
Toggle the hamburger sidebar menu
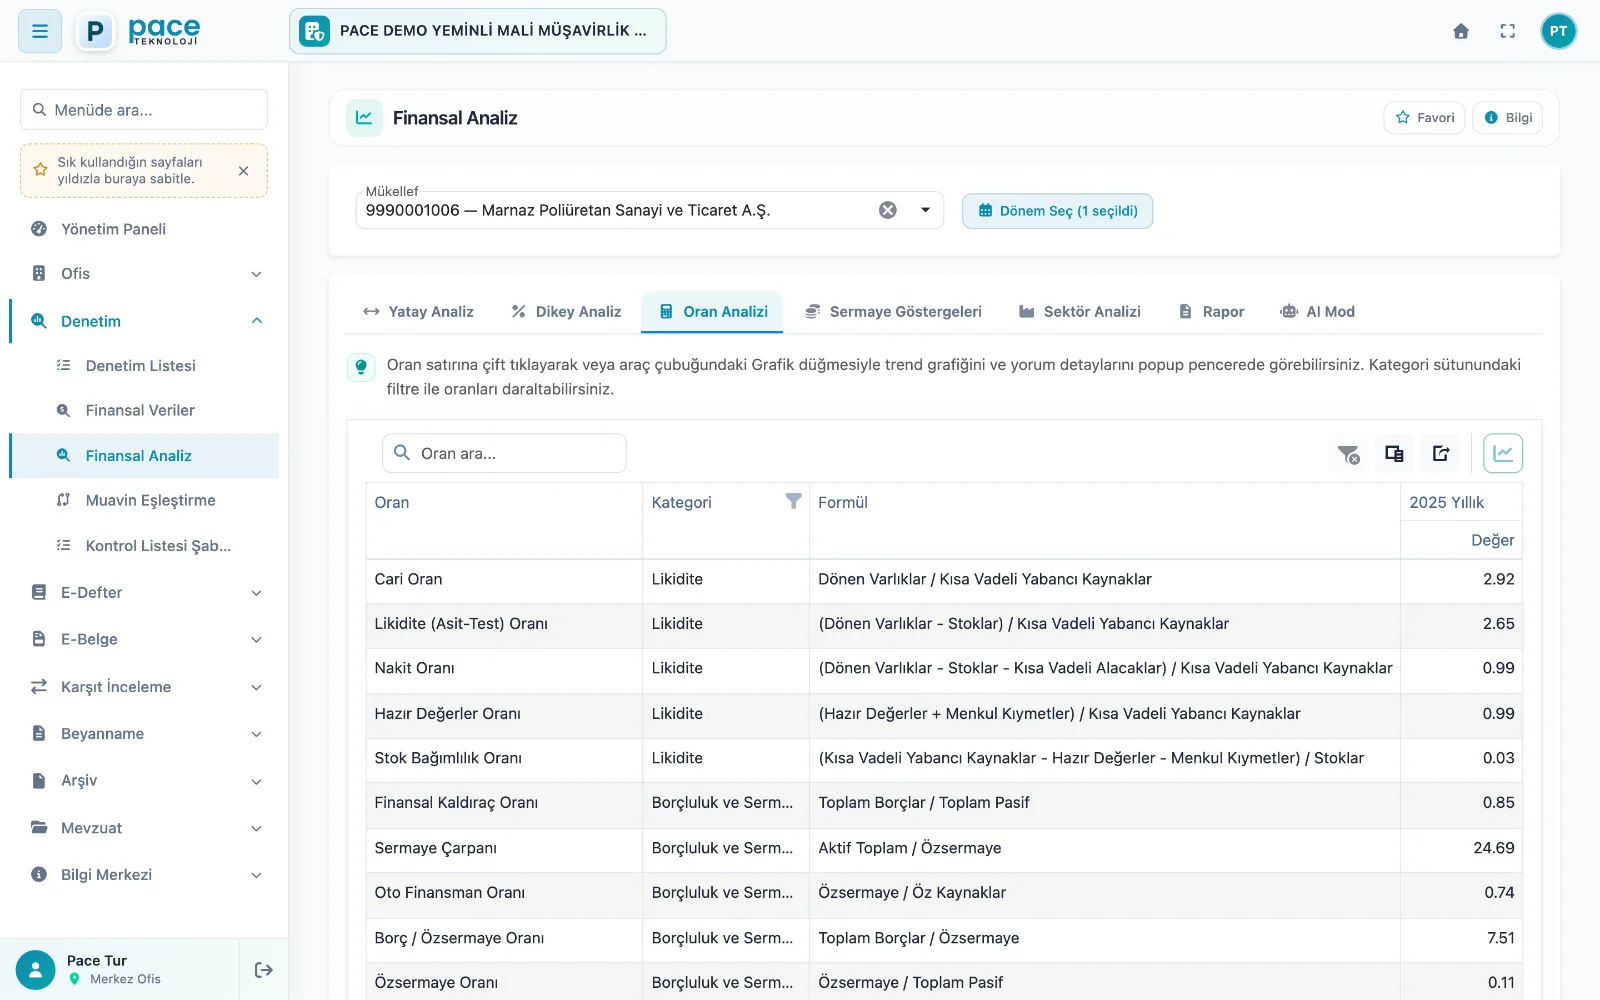(40, 31)
